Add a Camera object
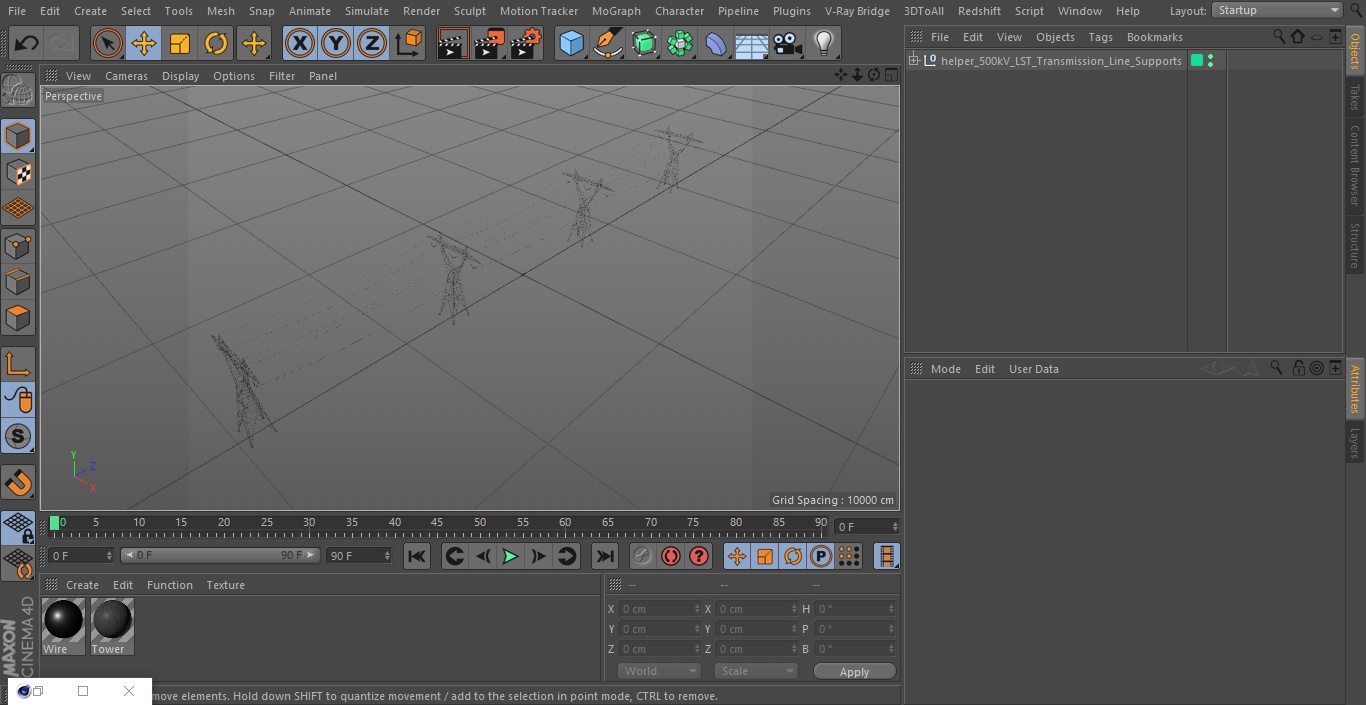1366x705 pixels. (x=788, y=44)
